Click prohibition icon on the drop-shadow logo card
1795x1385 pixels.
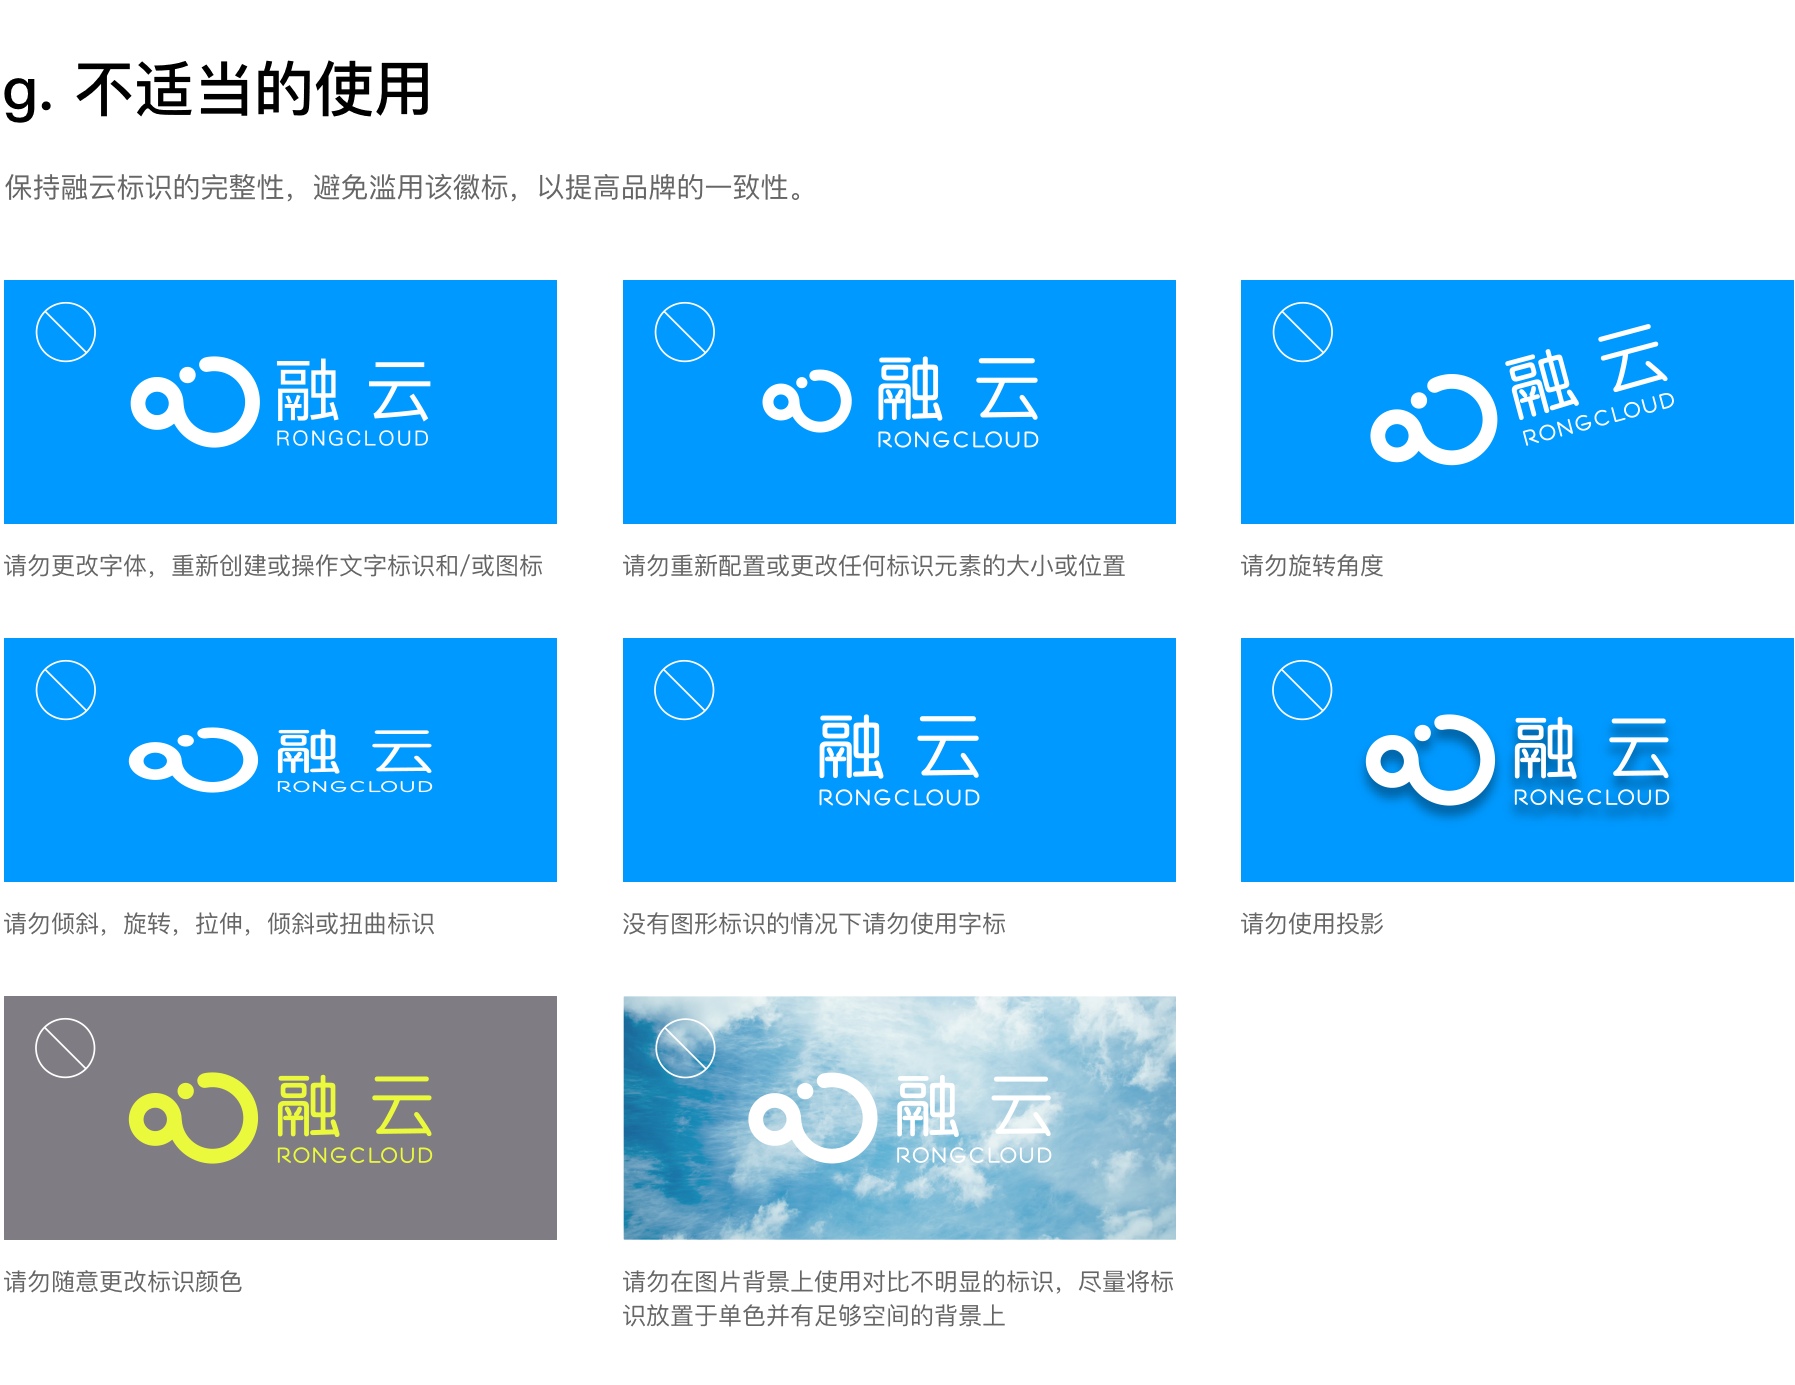pyautogui.click(x=1303, y=690)
